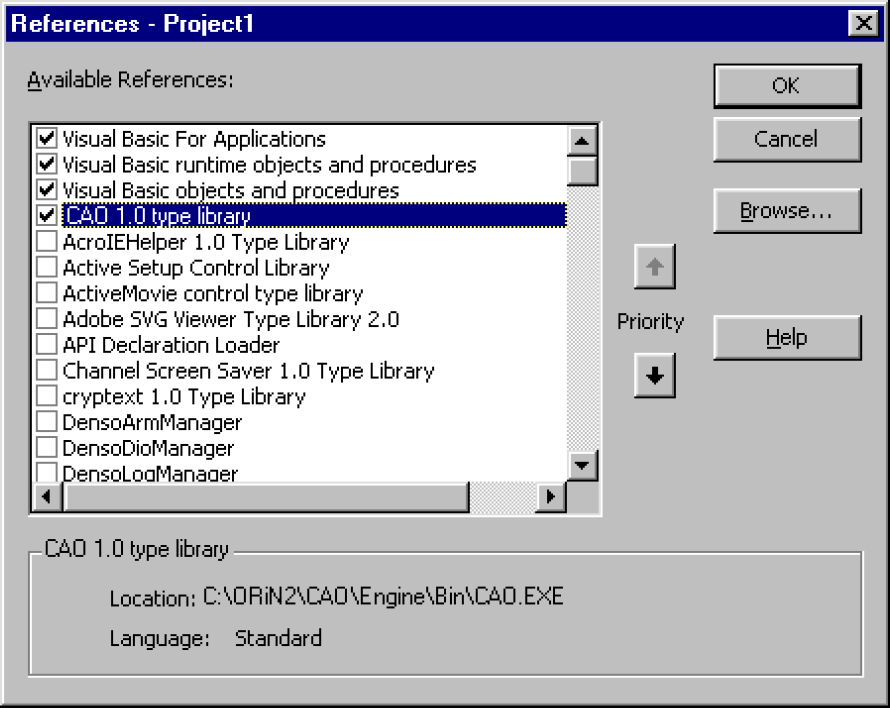Check API Declaration Loader checkbox
Screen dimensions: 890x708
(x=47, y=345)
